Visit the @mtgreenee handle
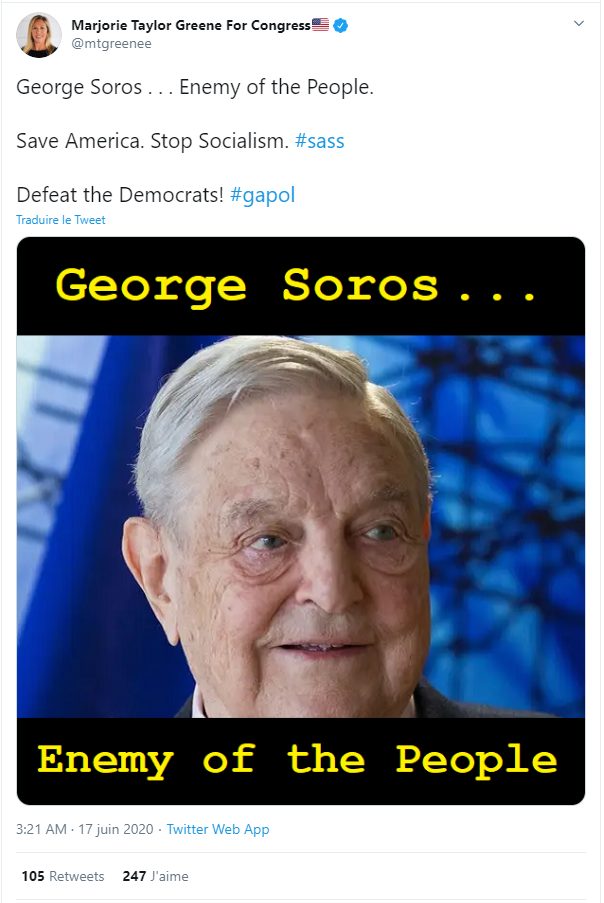The width and height of the screenshot is (604, 903). tap(111, 44)
